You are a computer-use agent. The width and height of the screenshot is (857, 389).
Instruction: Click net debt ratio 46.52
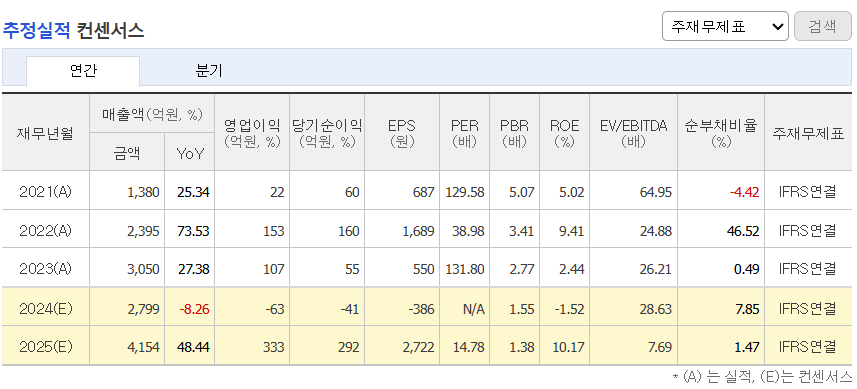pyautogui.click(x=743, y=231)
